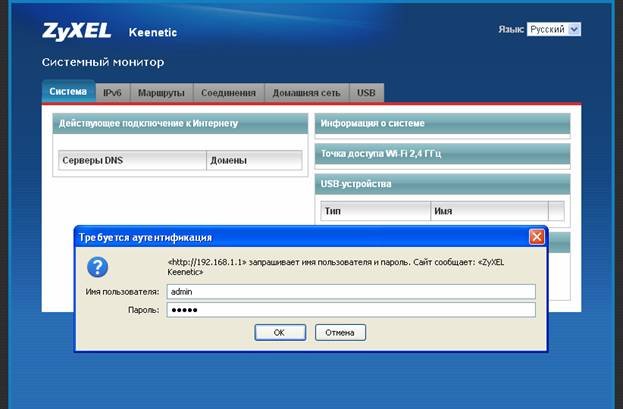Open the Язык language dropdown

554,30
